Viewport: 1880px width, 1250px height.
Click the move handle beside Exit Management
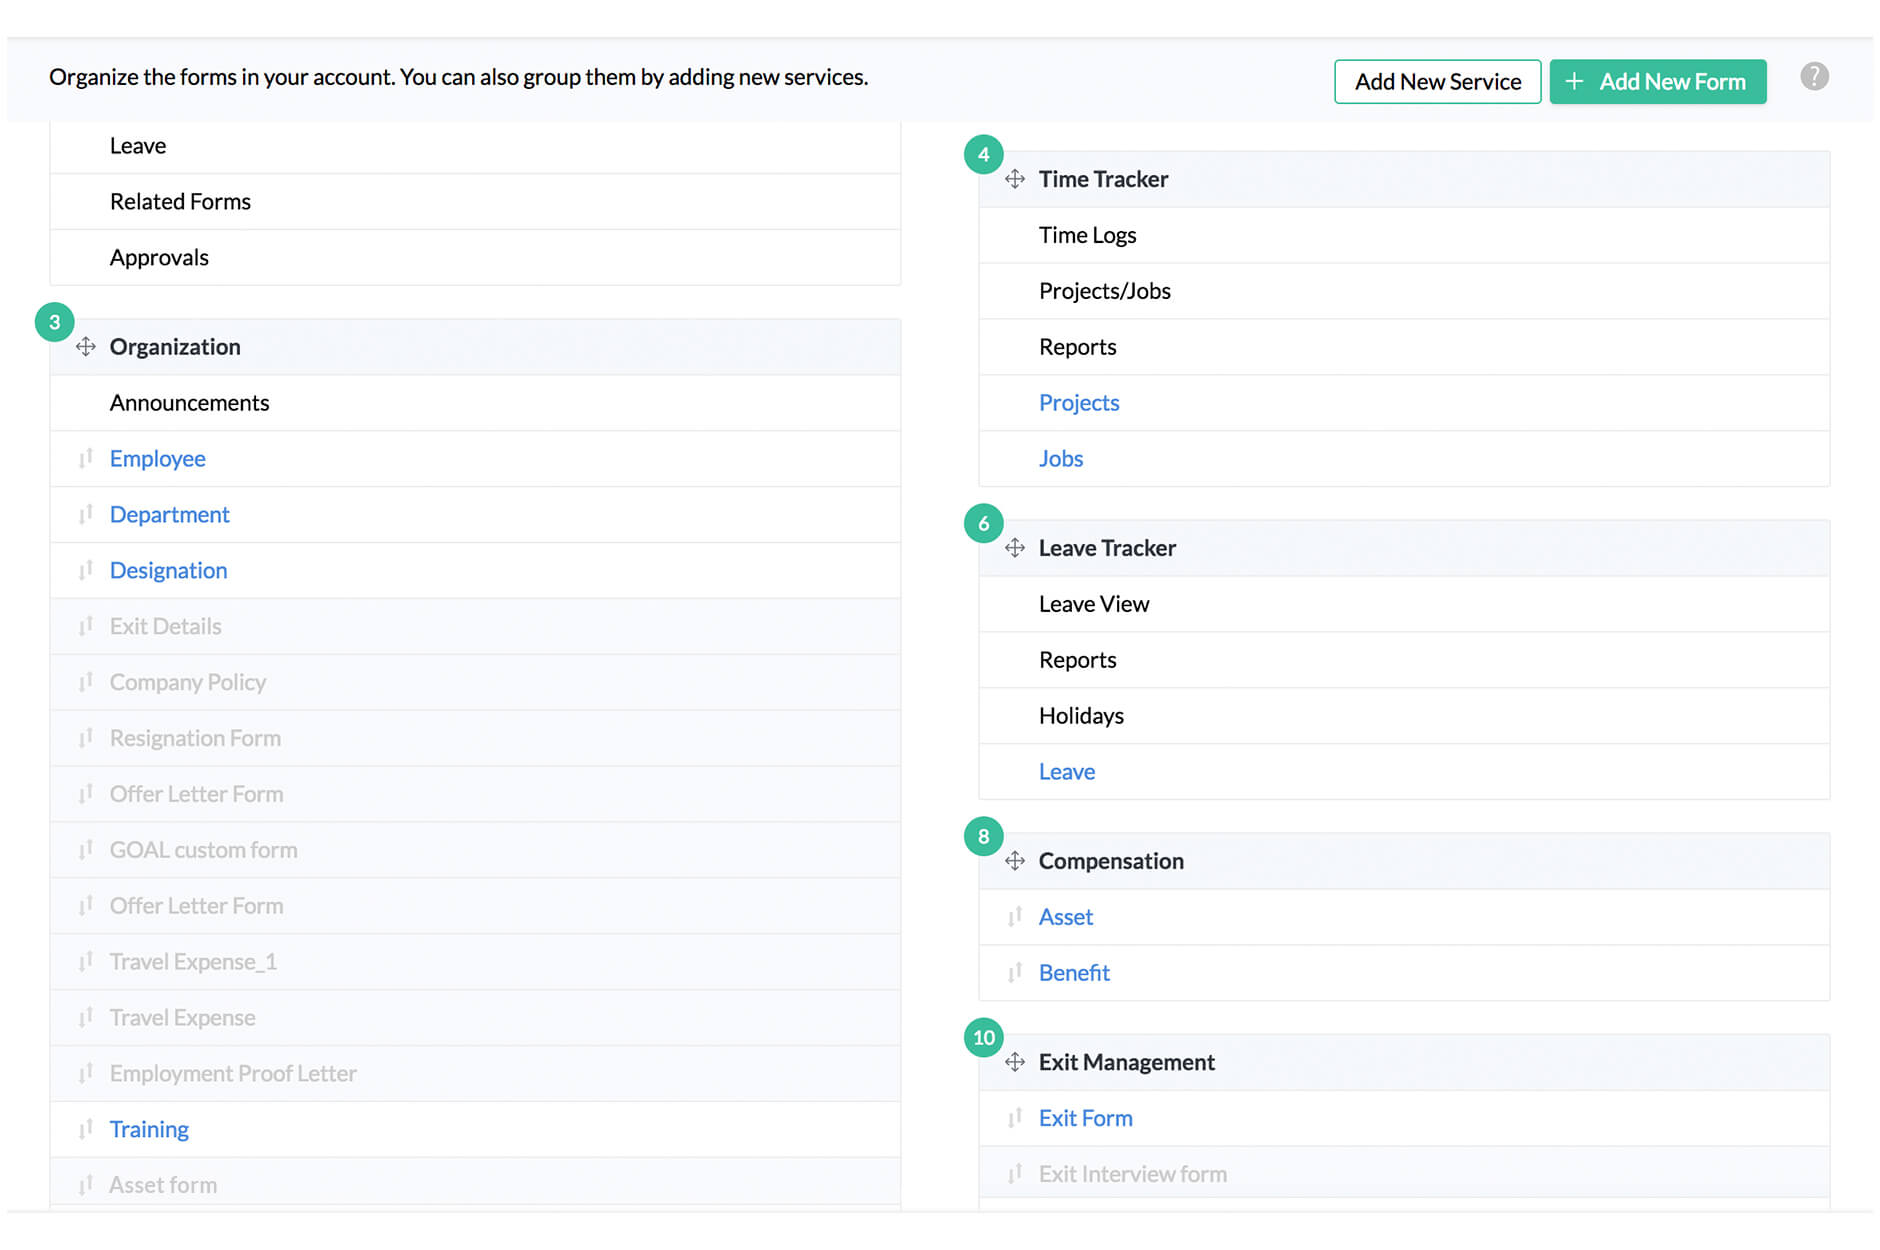[1015, 1062]
